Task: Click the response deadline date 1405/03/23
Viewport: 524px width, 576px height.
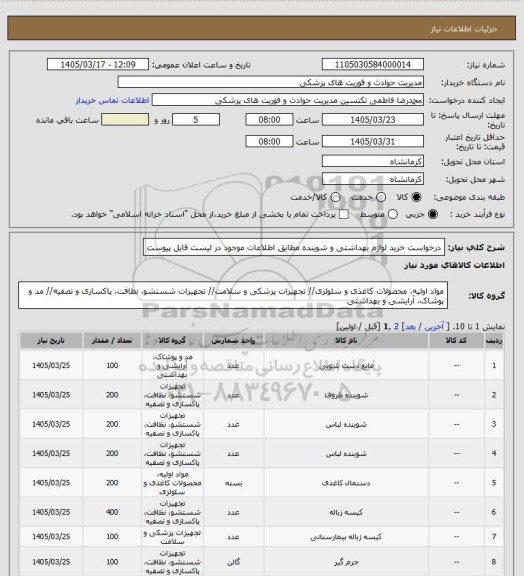Action: [373, 120]
